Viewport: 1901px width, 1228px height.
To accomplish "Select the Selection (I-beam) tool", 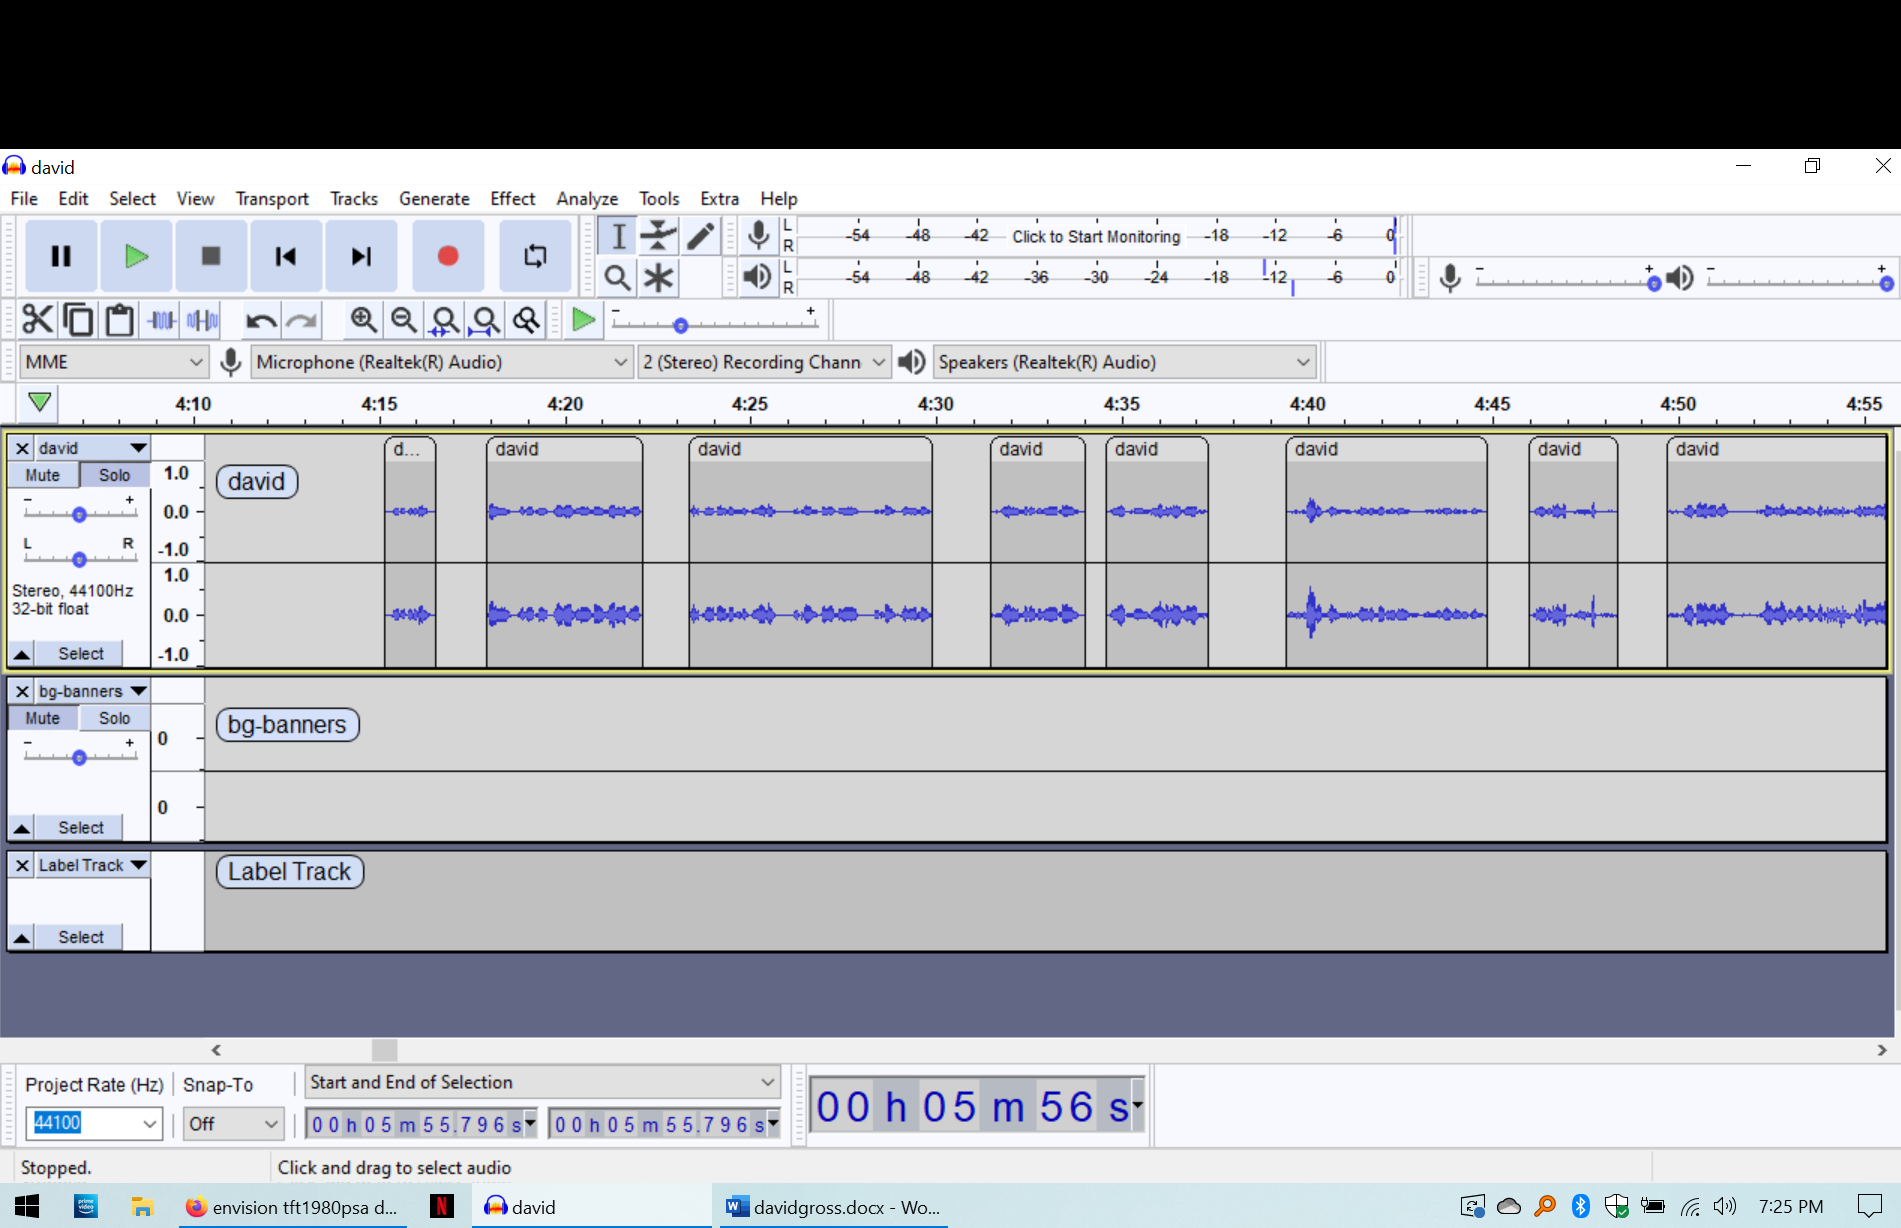I will [x=618, y=236].
